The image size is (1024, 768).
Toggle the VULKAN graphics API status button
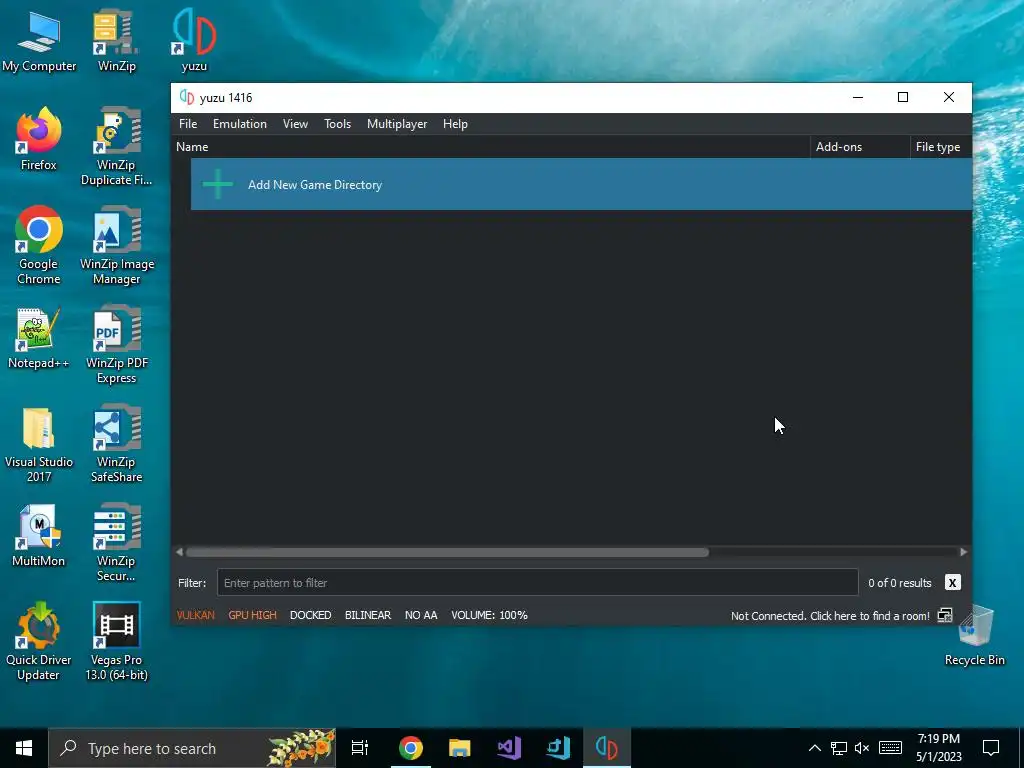pyautogui.click(x=195, y=615)
